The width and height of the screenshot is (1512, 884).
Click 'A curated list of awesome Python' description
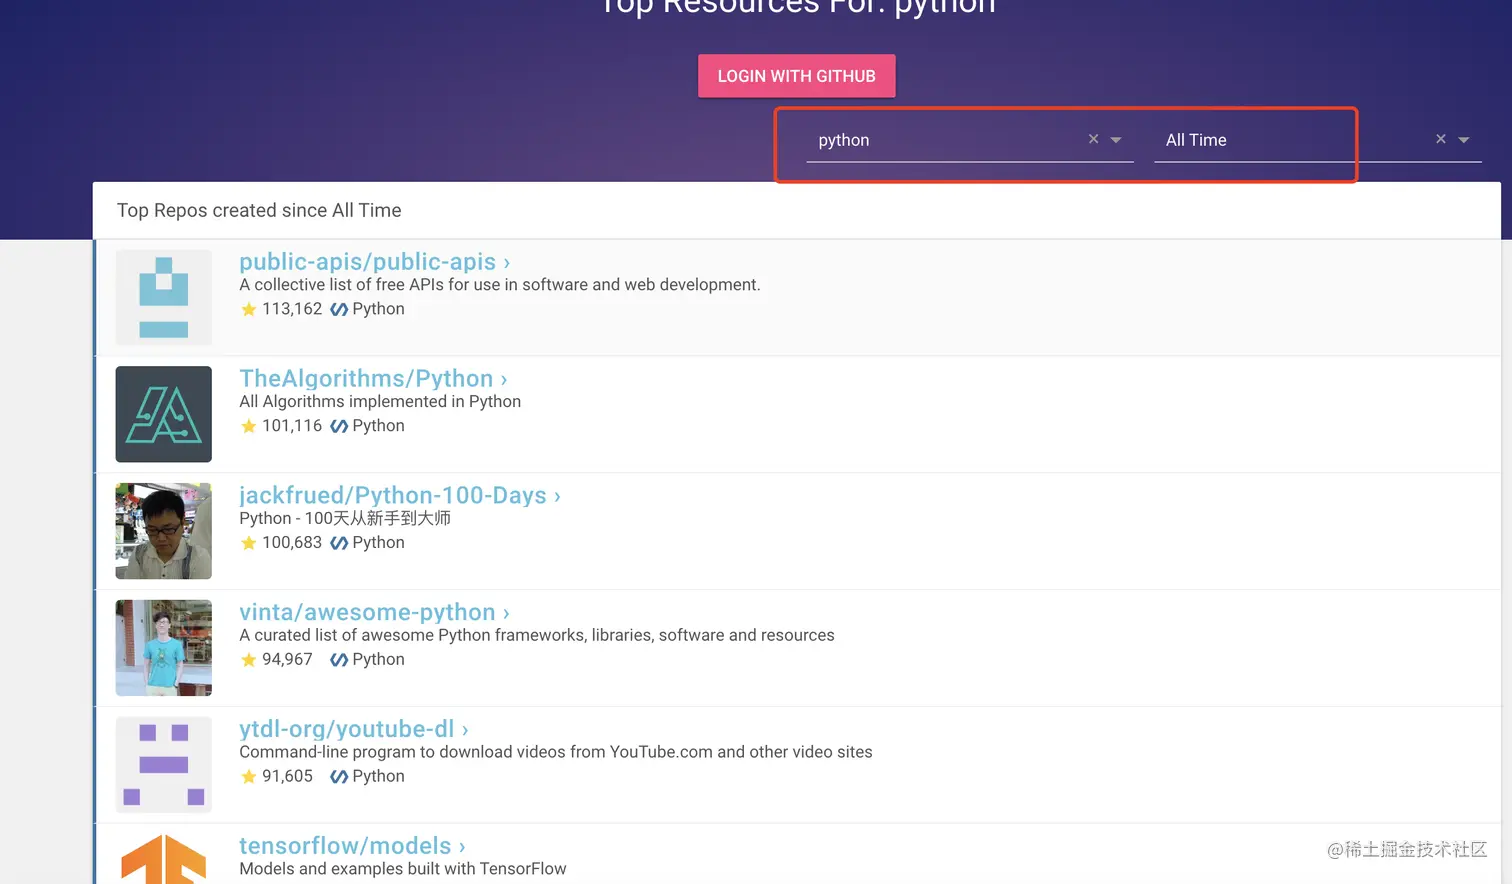tap(537, 635)
